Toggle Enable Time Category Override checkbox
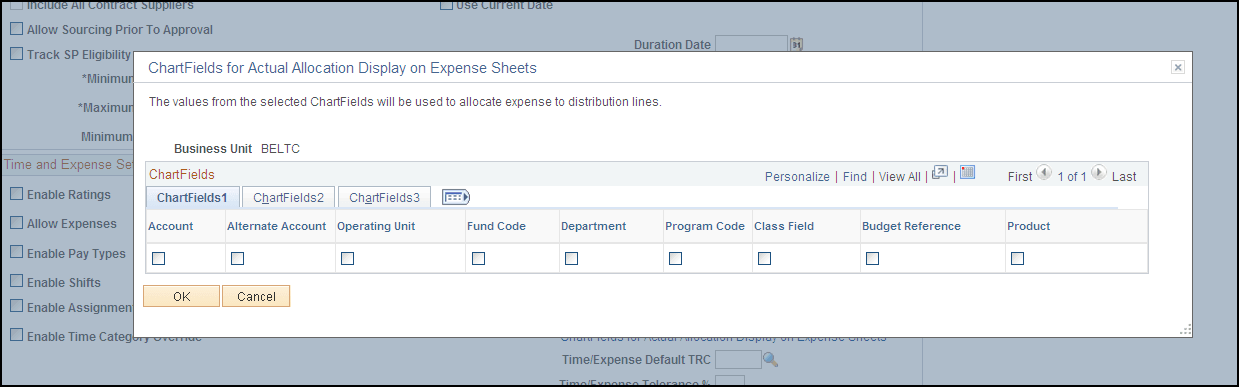 (16, 336)
